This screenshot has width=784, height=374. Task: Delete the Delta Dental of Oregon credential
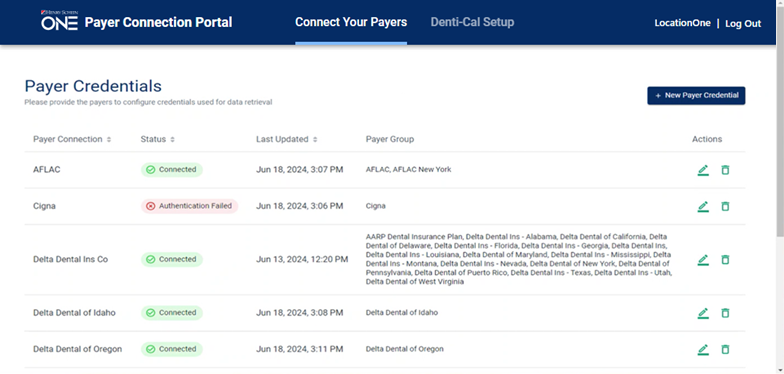click(725, 349)
